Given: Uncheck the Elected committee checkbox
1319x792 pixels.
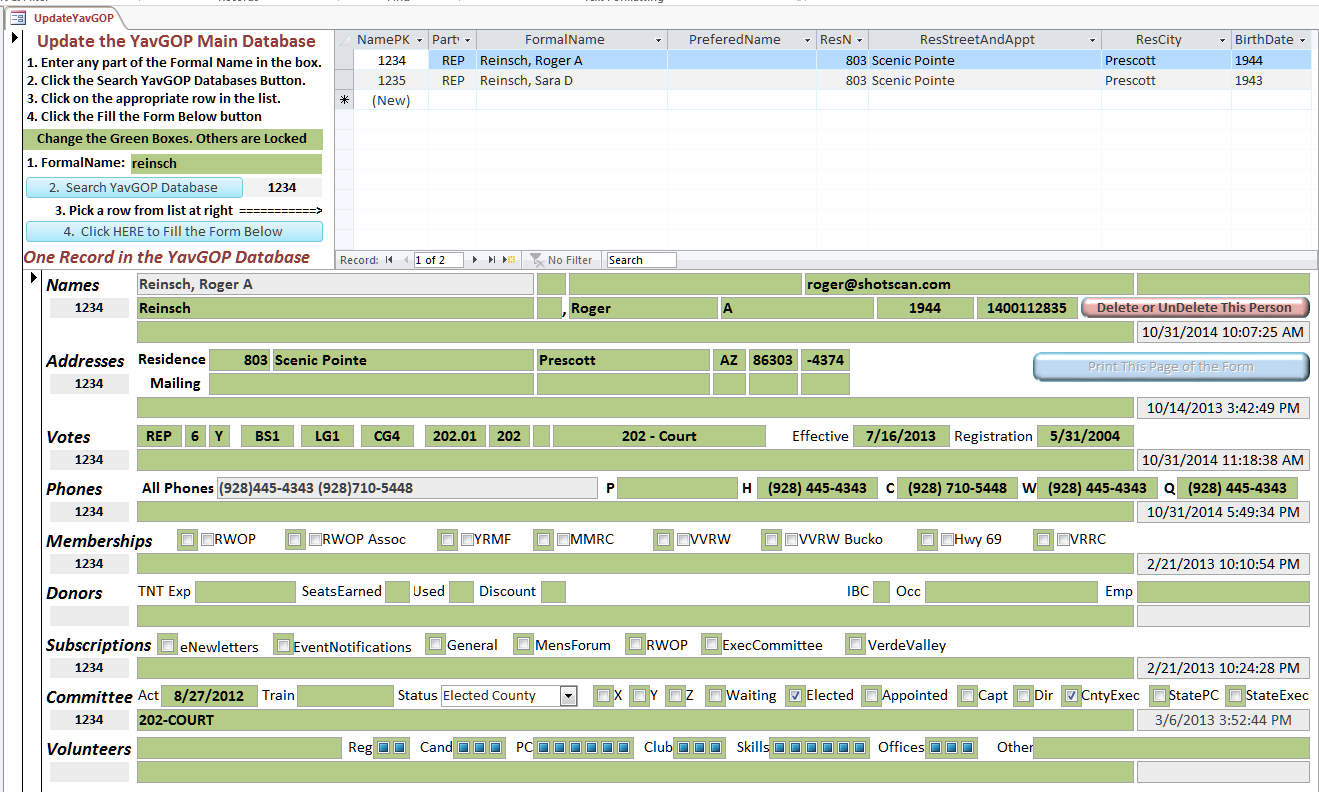Looking at the screenshot, I should 795,695.
